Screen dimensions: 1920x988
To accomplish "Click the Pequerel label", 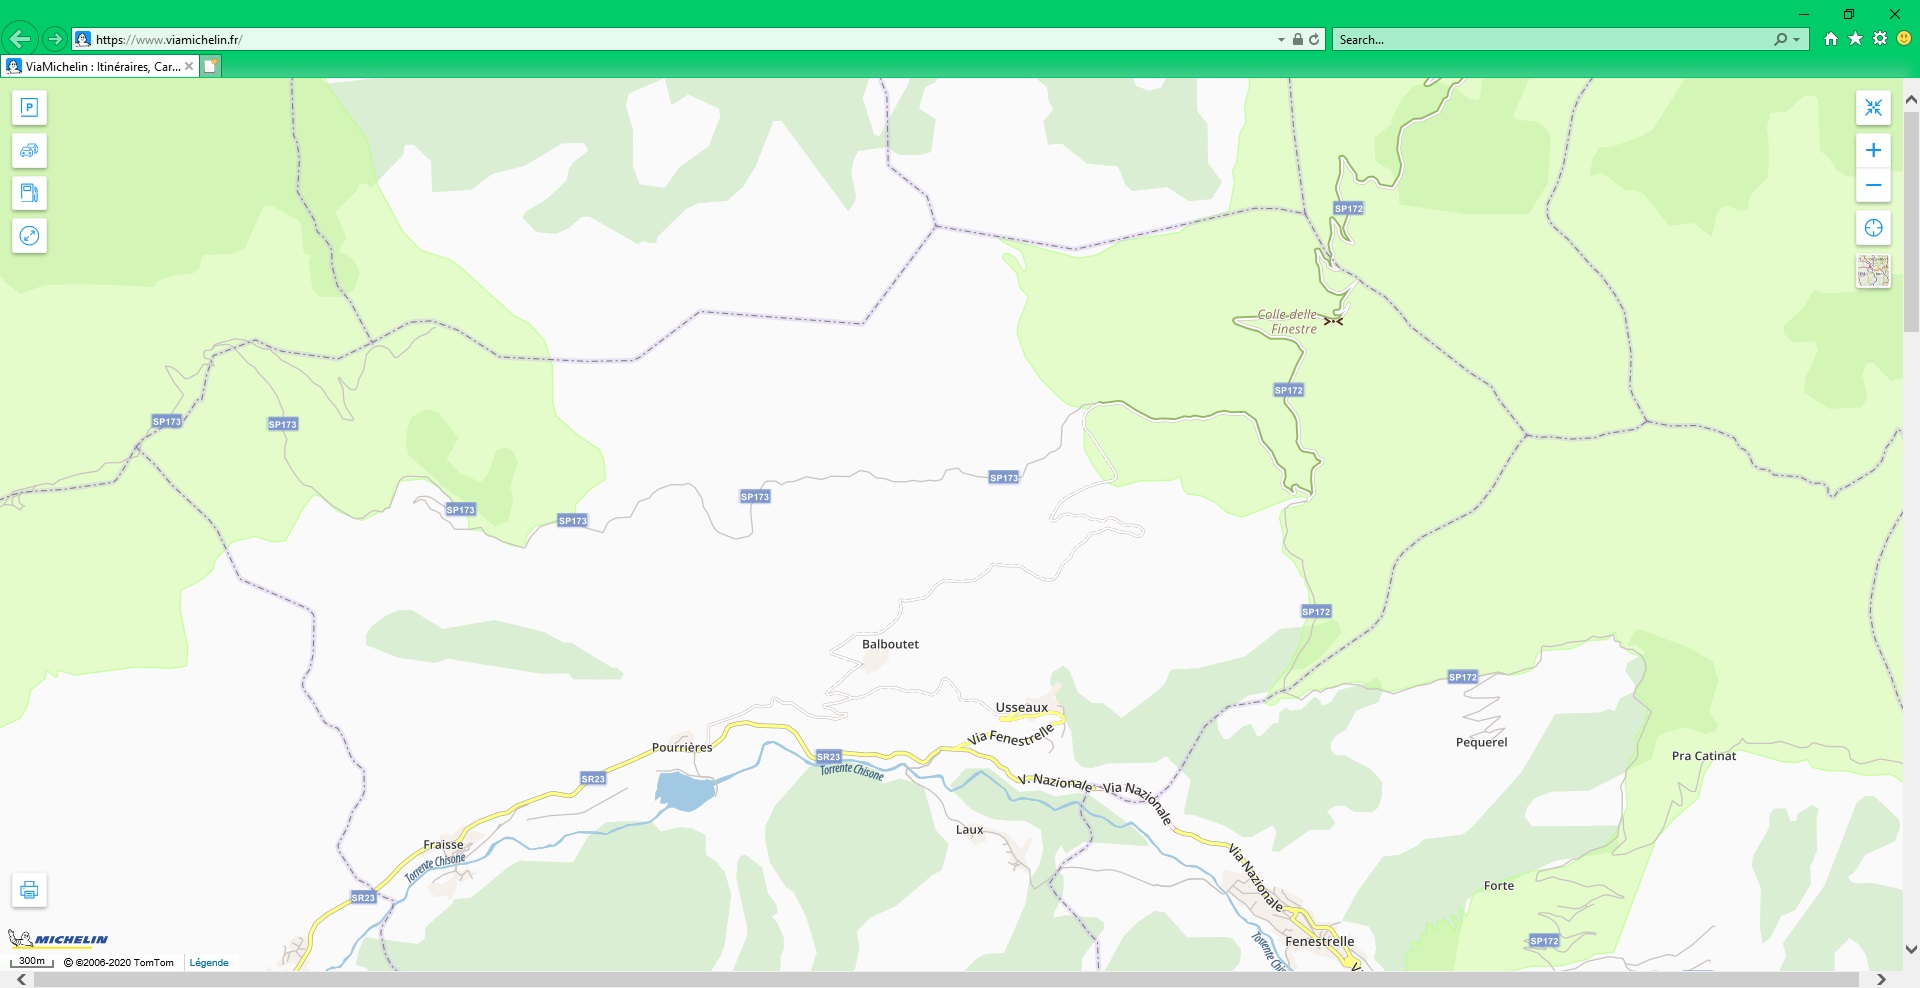I will [x=1482, y=743].
